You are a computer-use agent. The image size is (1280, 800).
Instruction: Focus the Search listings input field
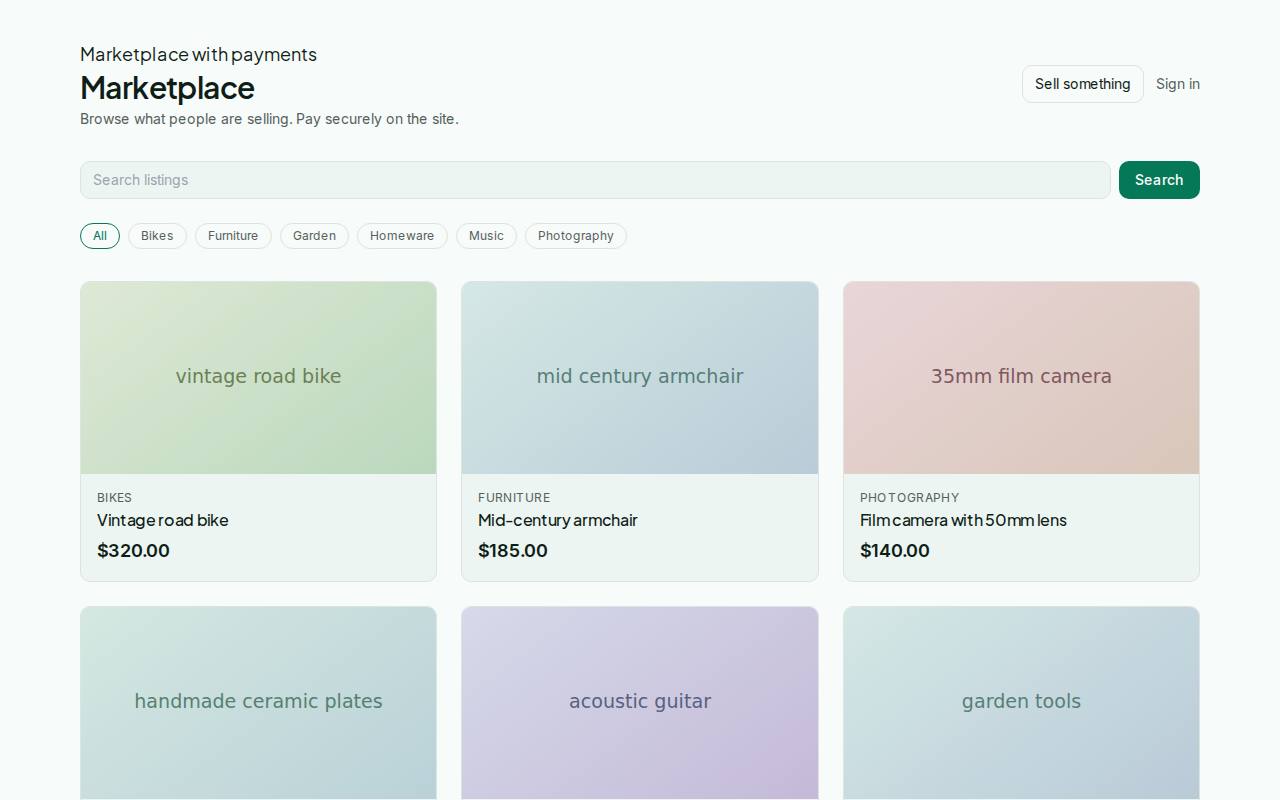595,180
